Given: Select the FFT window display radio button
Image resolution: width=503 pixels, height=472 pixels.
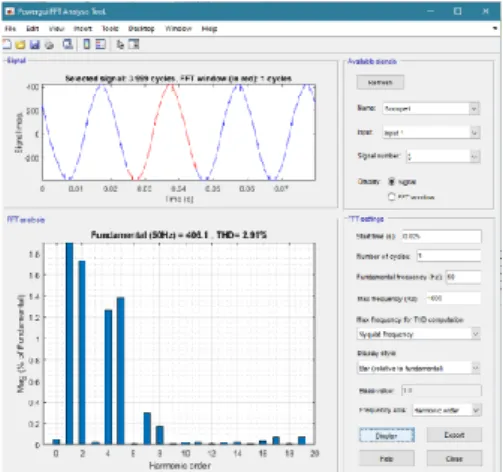Looking at the screenshot, I should click(392, 197).
